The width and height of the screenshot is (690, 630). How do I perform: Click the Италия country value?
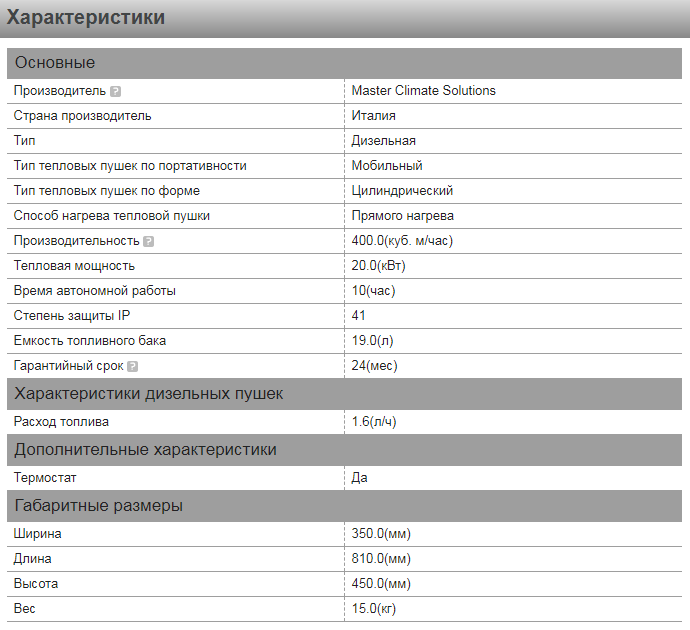click(373, 116)
